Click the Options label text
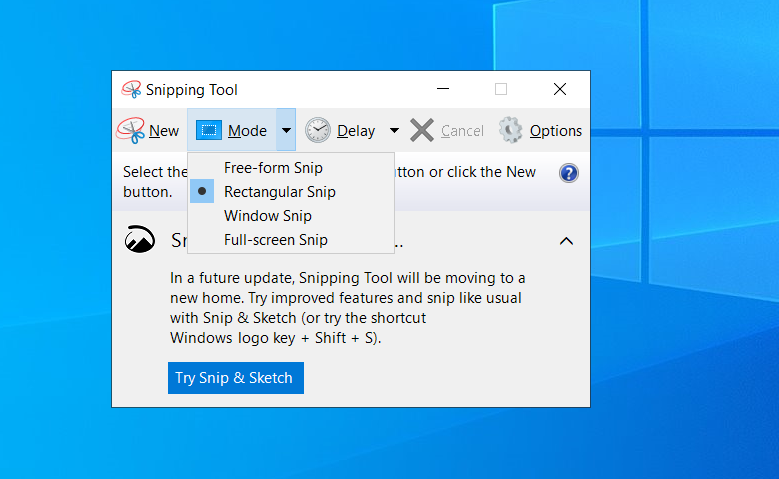 (x=555, y=131)
